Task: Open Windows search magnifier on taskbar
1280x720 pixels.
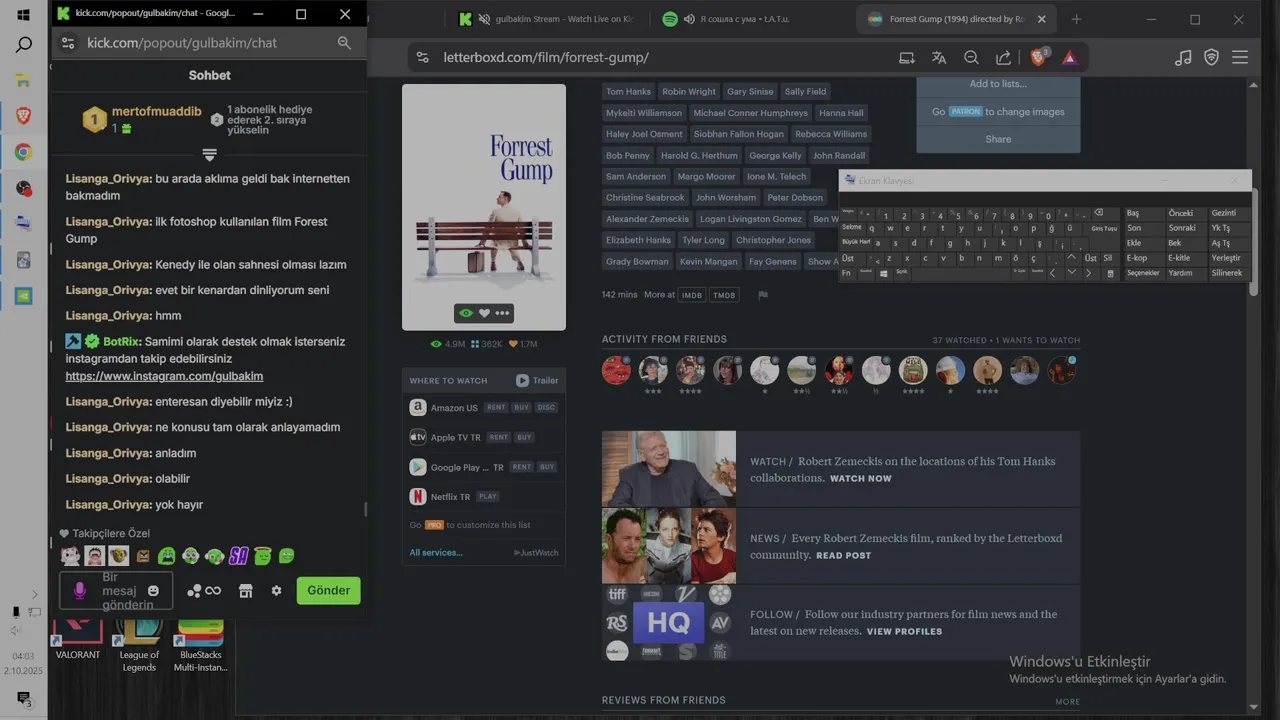Action: click(x=24, y=45)
